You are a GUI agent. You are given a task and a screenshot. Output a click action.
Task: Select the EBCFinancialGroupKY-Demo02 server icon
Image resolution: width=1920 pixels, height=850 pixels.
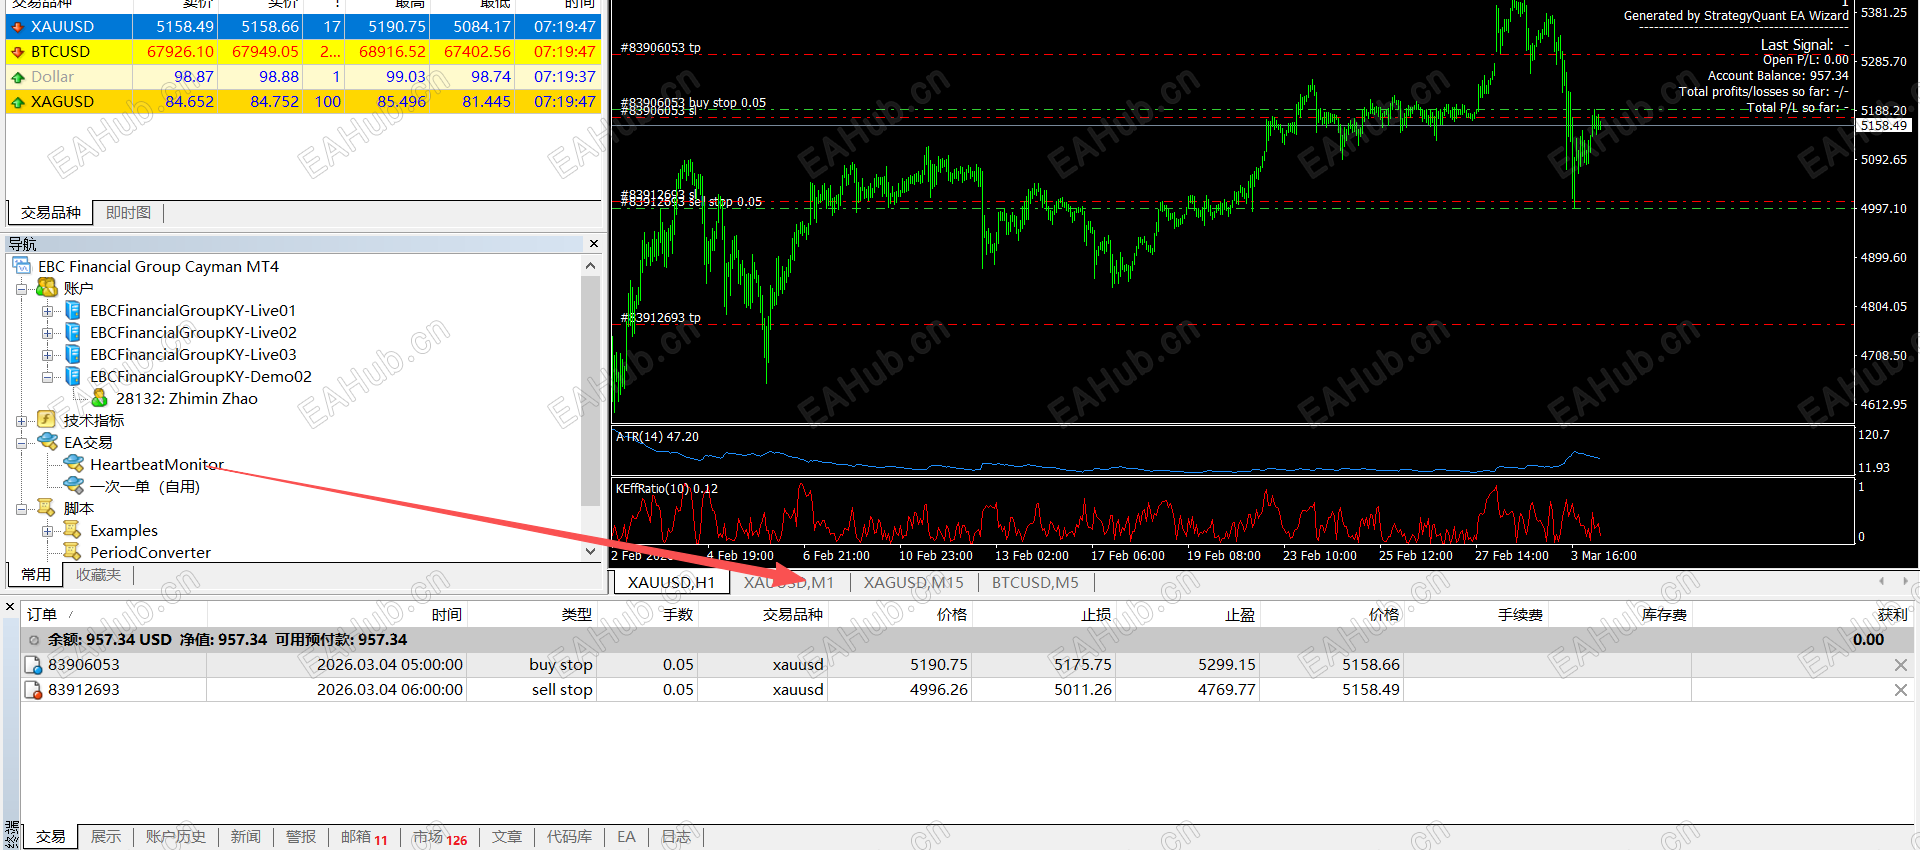click(x=73, y=376)
